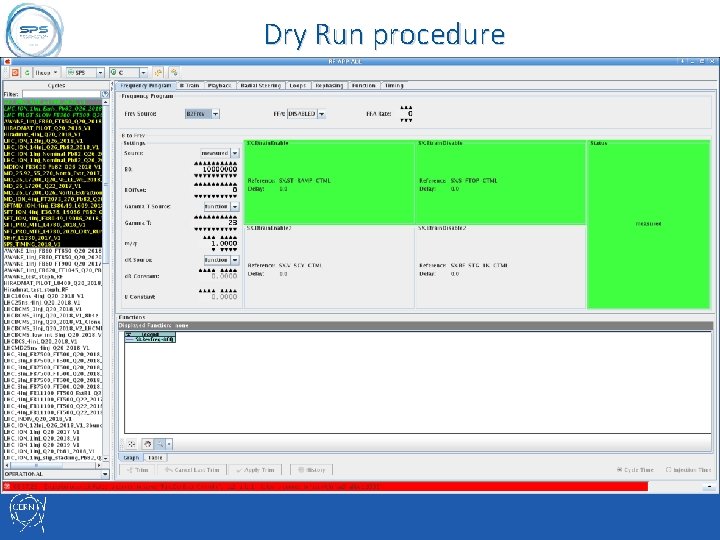The image size is (720, 540).
Task: Select the zoom magnifier tool below the graph
Action: [160, 444]
